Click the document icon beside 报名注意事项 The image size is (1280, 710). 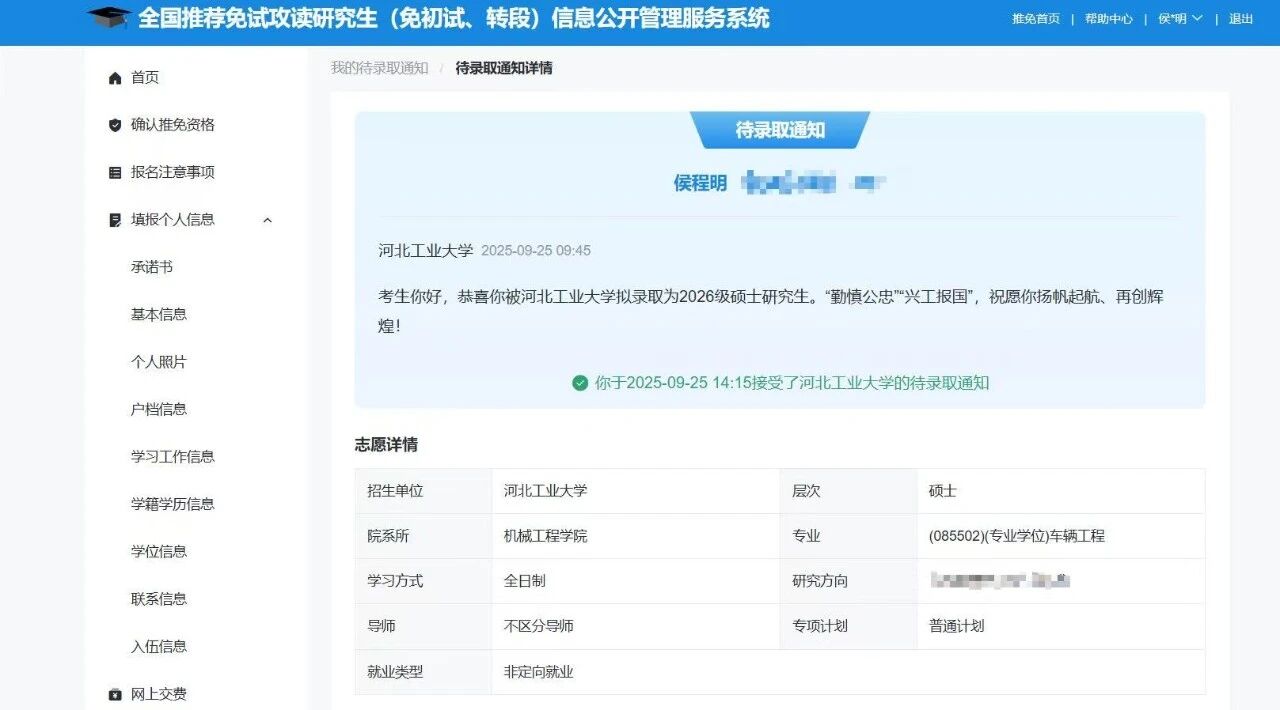113,171
